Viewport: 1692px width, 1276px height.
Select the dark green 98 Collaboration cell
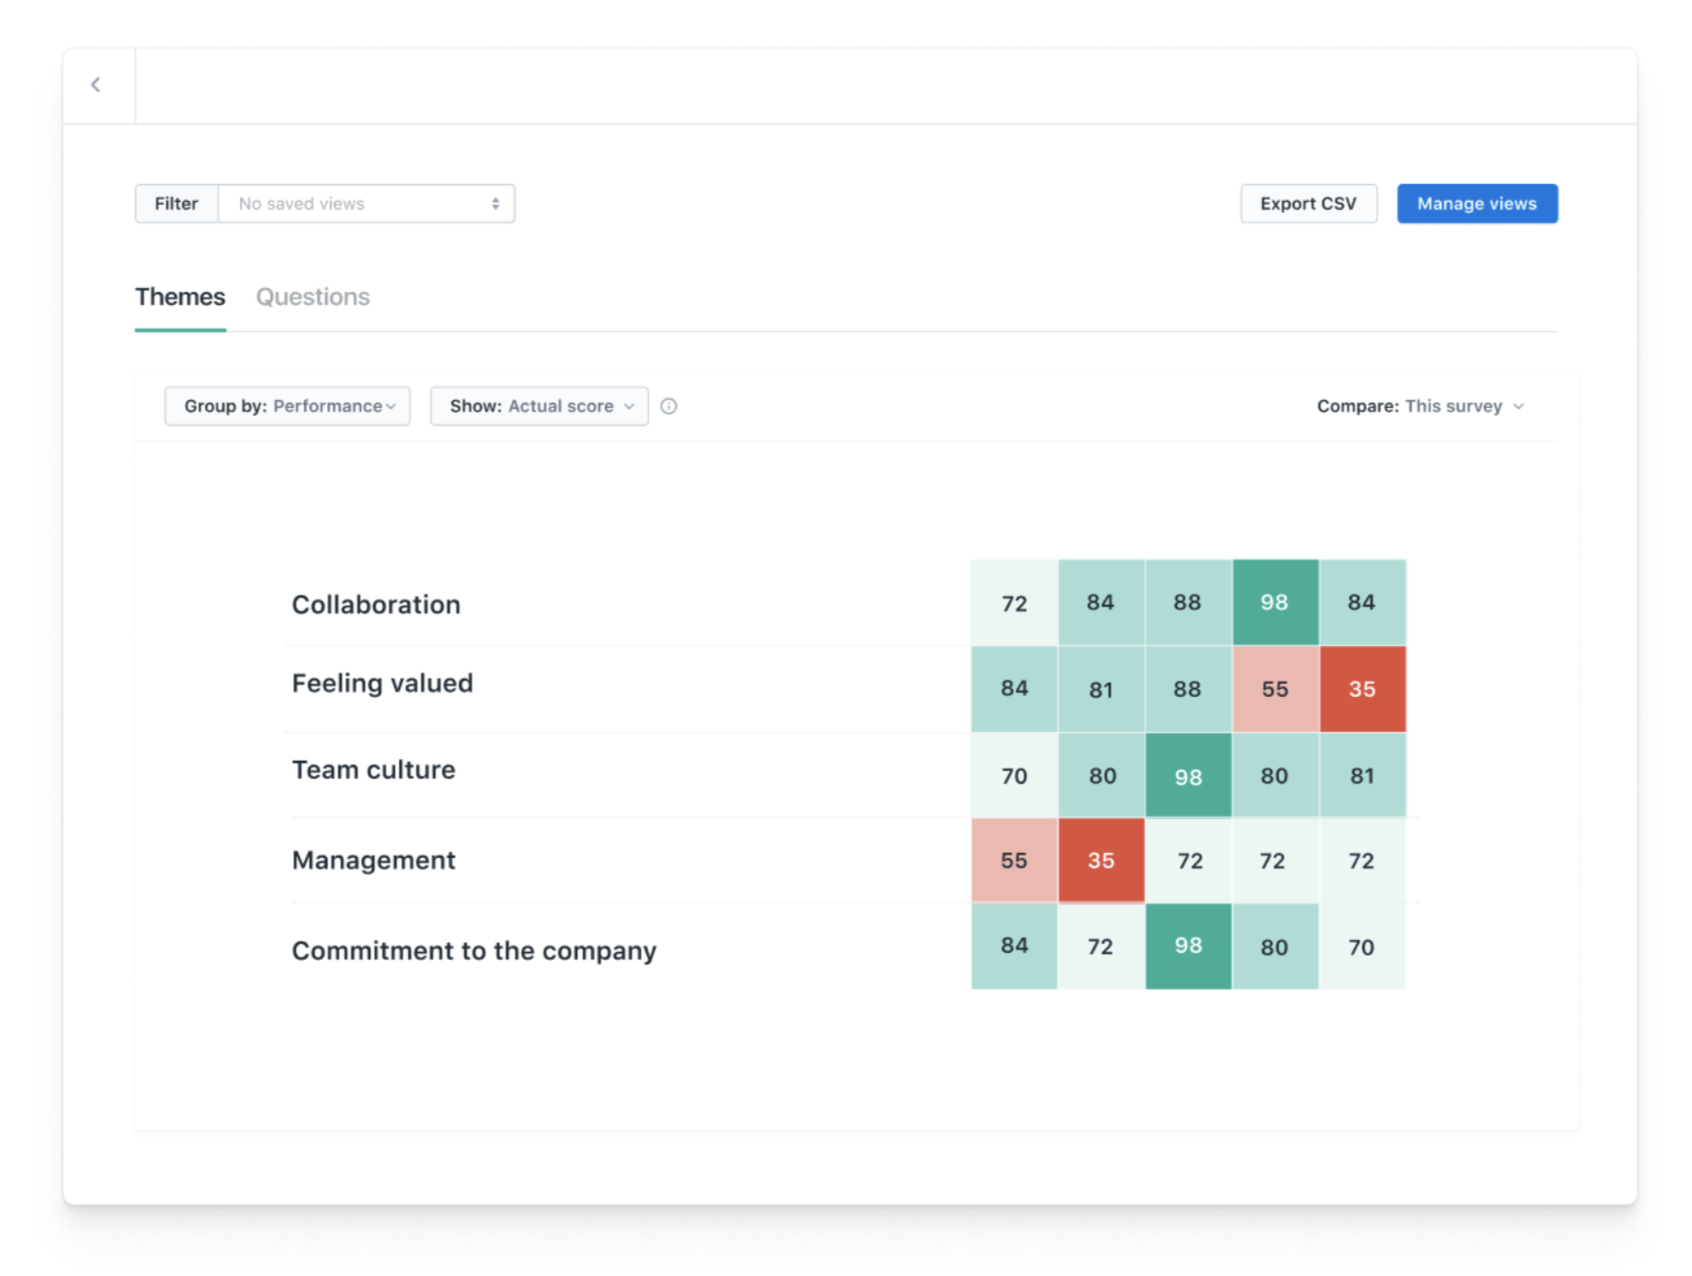click(x=1275, y=603)
